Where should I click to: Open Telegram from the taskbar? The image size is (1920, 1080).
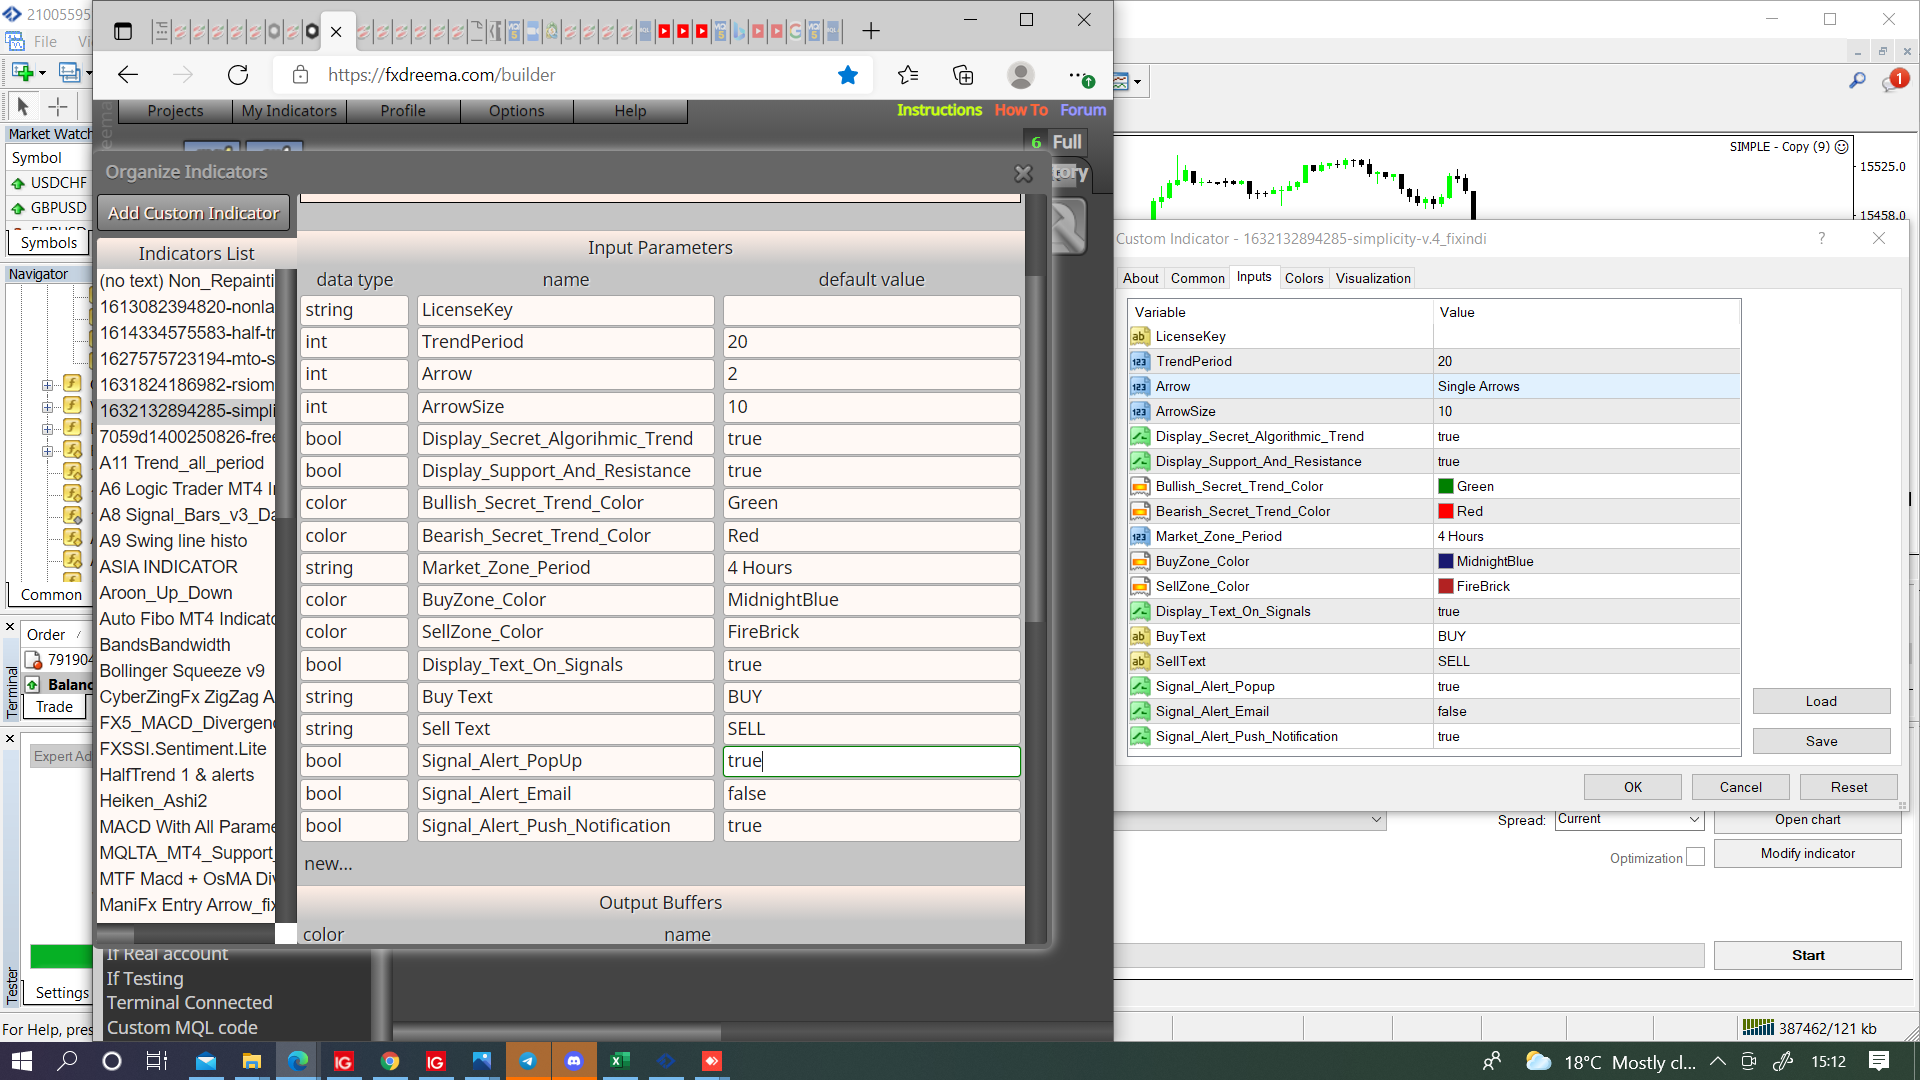click(x=527, y=1061)
